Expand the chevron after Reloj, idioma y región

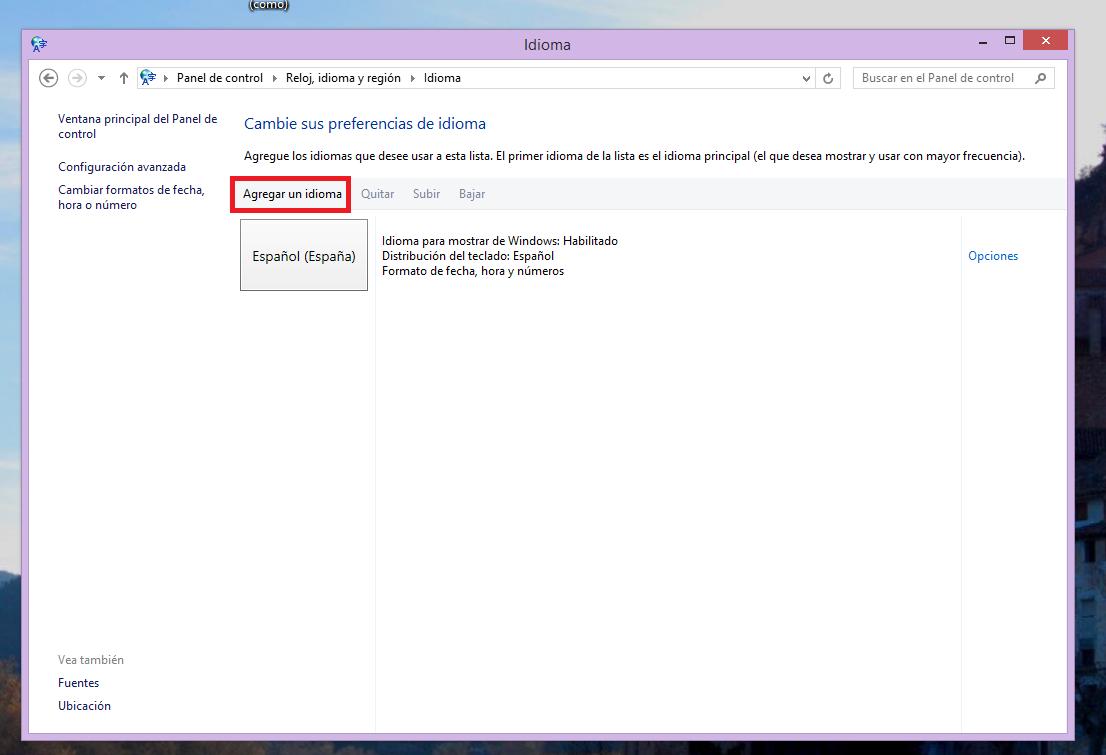(x=412, y=78)
